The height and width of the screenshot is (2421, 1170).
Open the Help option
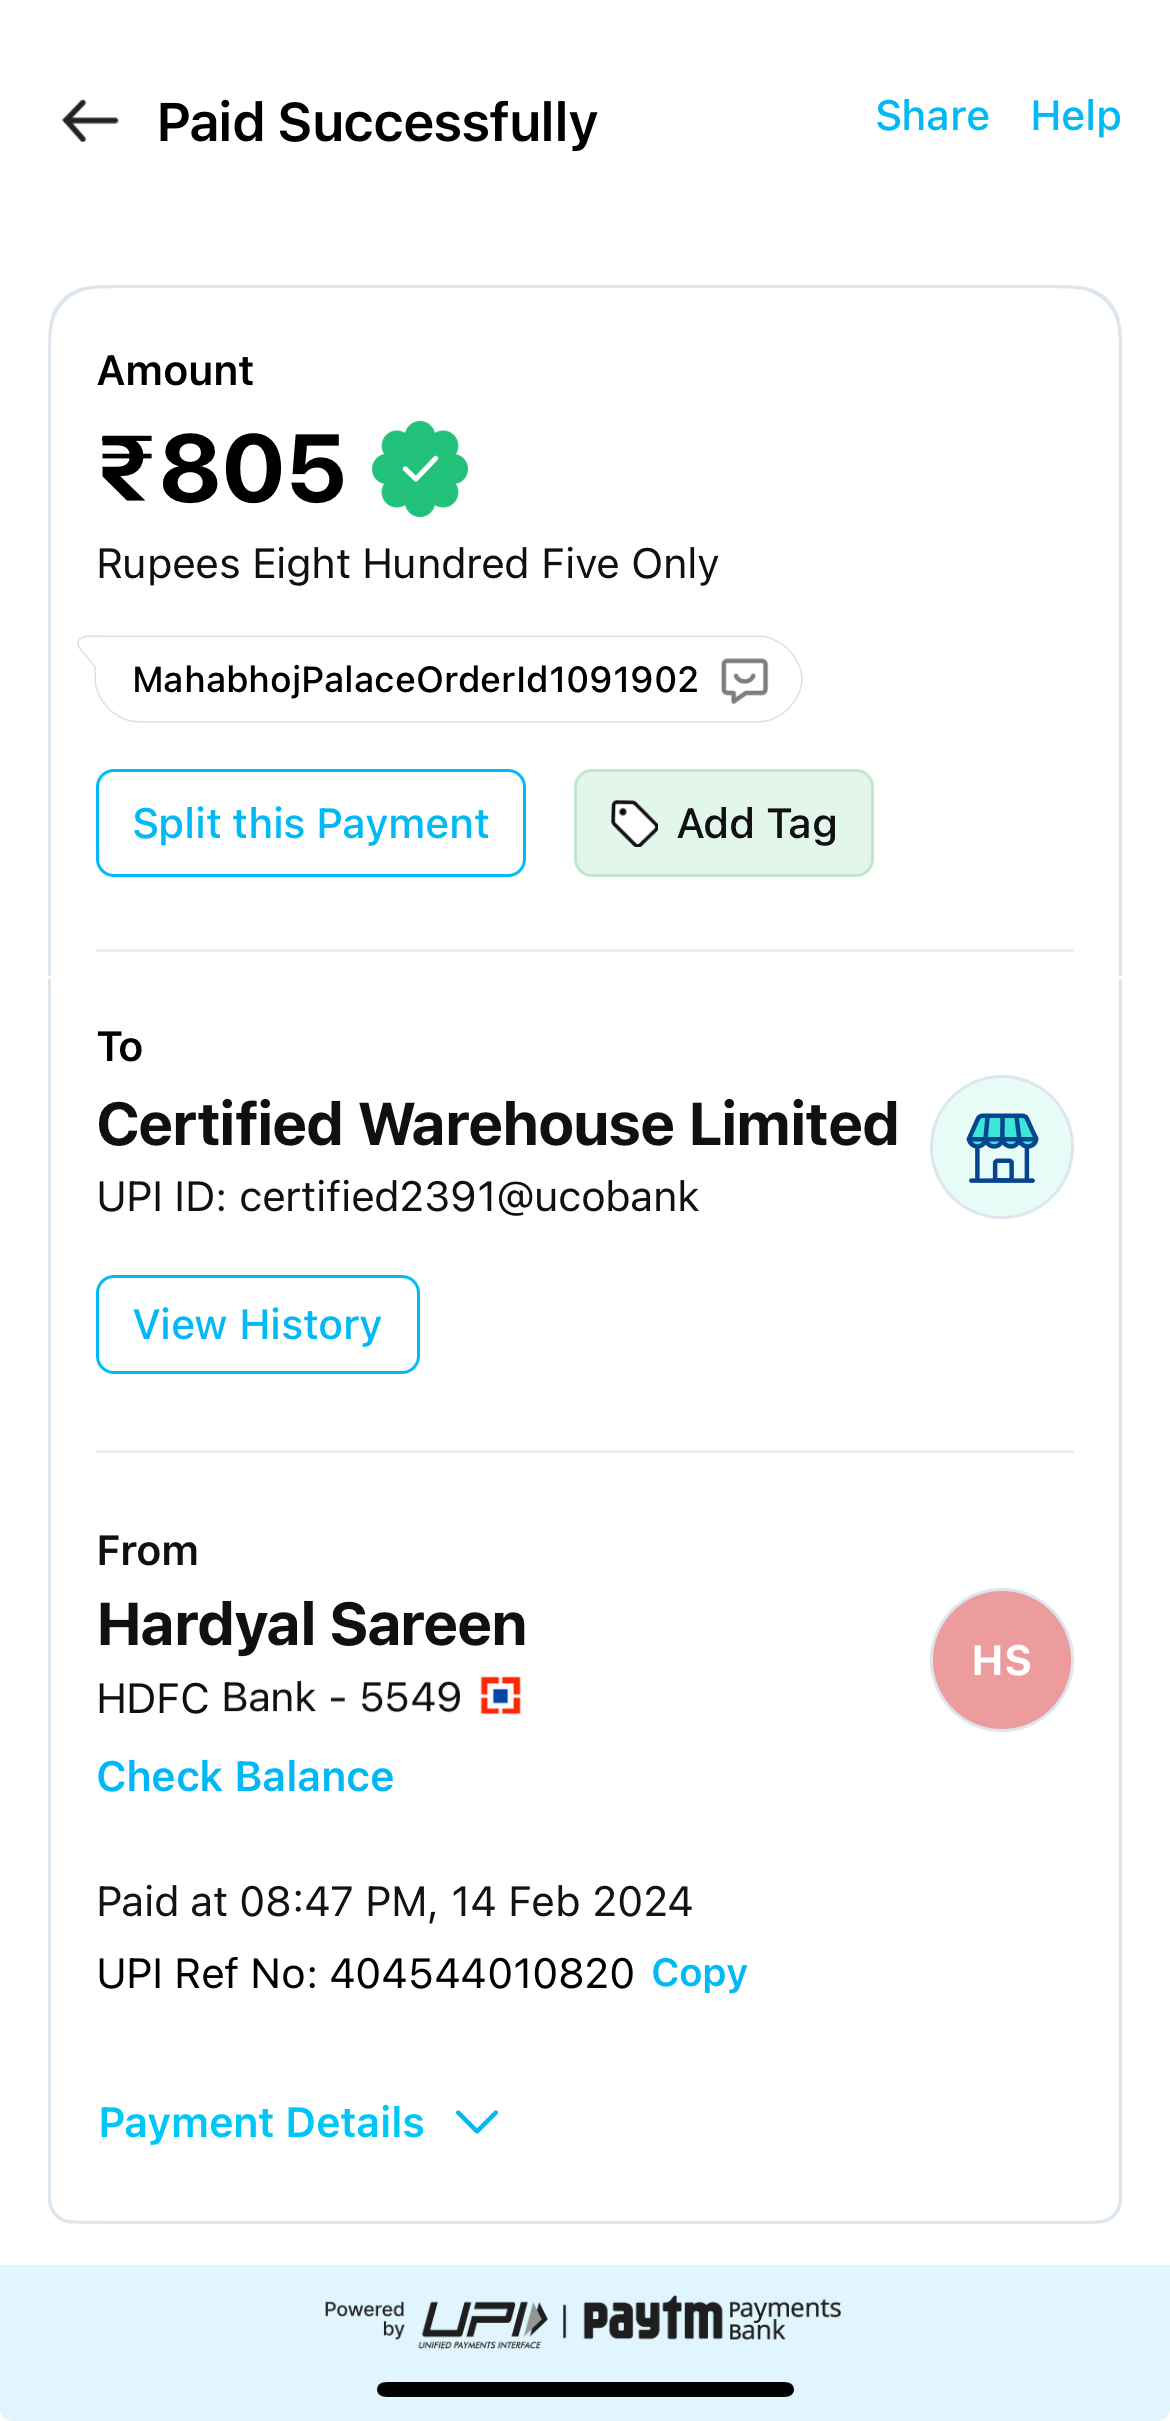click(x=1076, y=116)
